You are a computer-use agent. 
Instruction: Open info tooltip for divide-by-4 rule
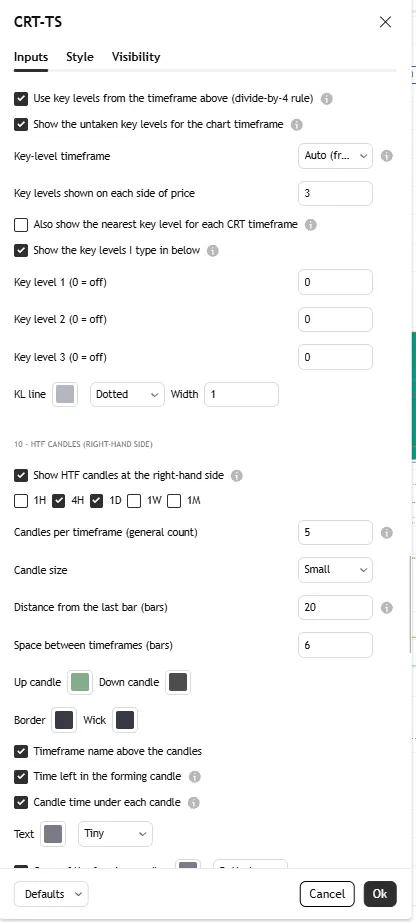point(327,99)
